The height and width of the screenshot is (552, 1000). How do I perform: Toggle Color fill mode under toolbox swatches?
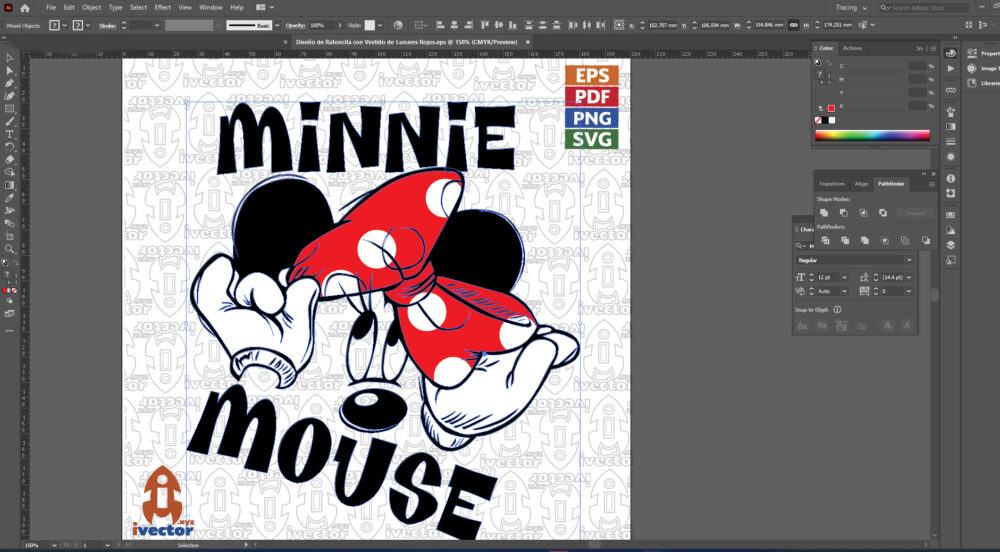pos(5,291)
